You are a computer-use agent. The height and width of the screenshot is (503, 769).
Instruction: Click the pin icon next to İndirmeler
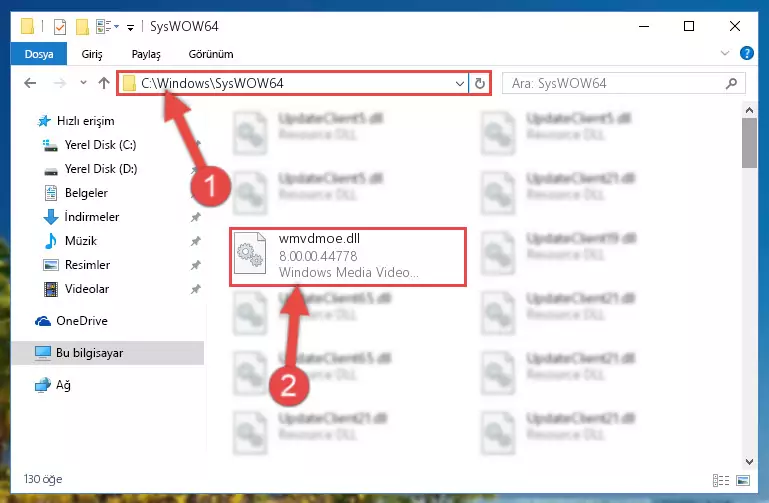tap(196, 217)
